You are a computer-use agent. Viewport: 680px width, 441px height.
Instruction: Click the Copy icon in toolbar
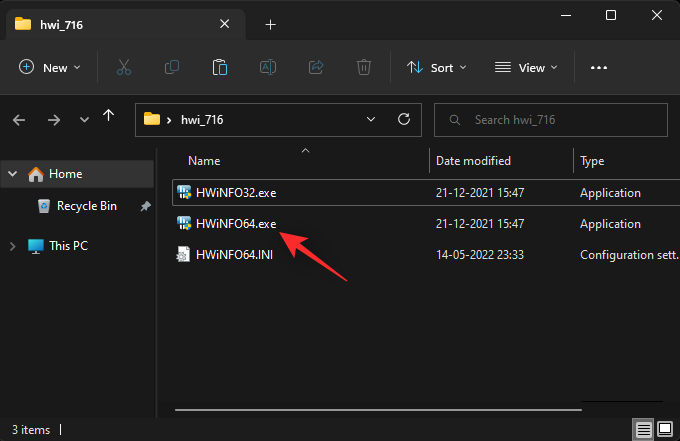point(172,68)
